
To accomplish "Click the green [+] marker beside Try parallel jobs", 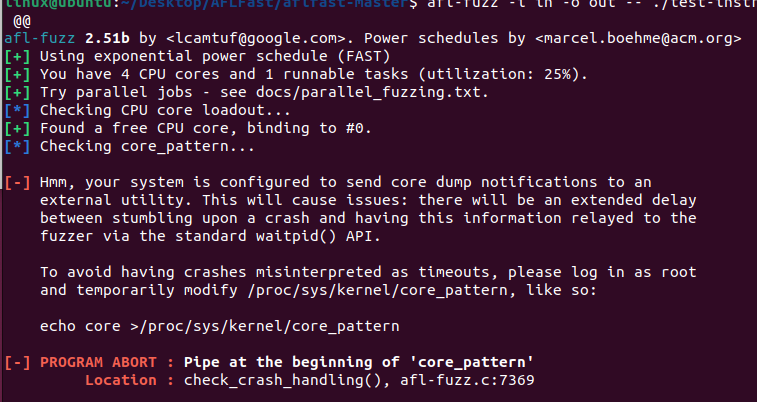I will (17, 93).
